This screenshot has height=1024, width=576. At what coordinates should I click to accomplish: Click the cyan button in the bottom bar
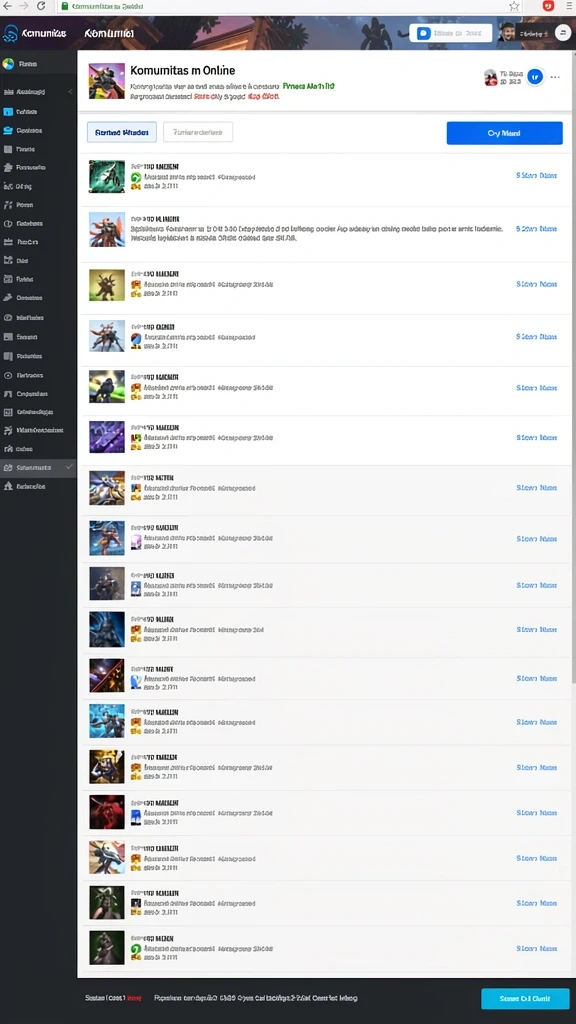coord(525,999)
